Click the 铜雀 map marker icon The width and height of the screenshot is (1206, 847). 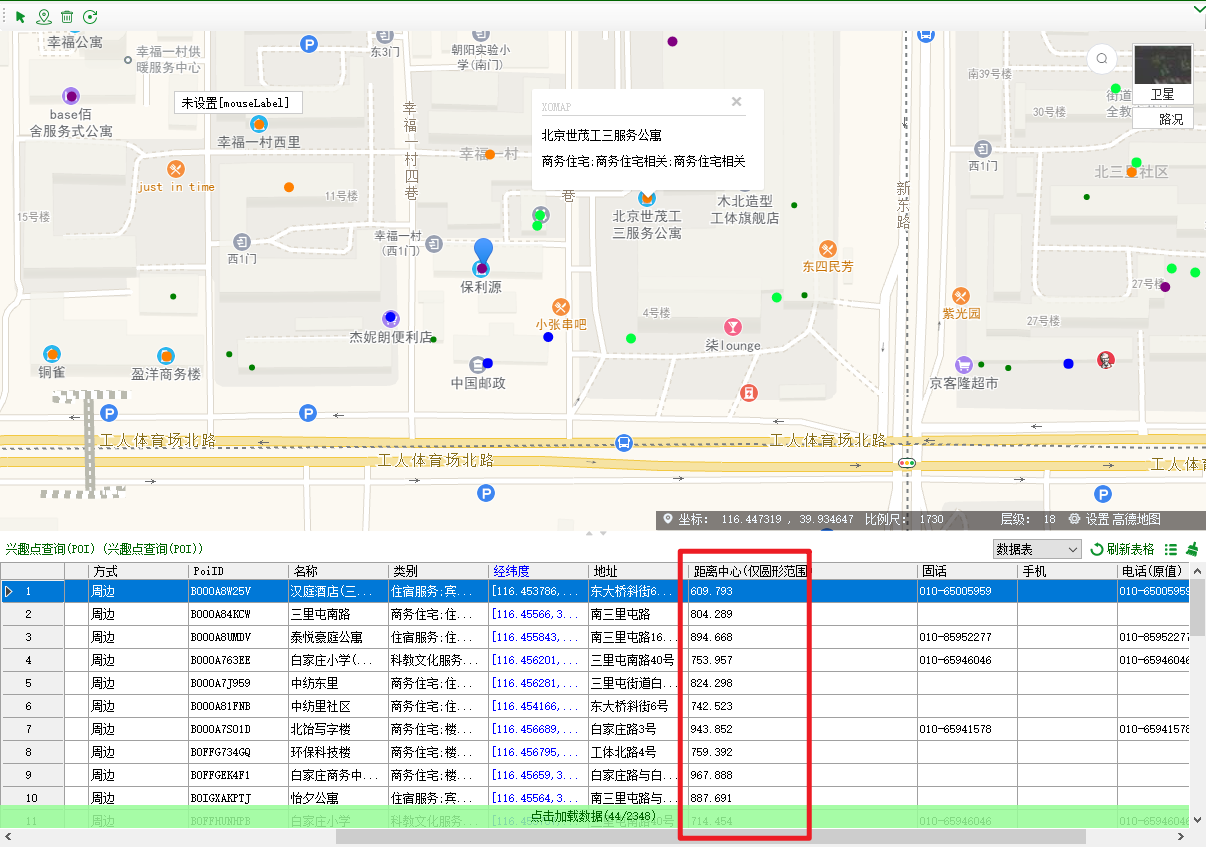pos(52,354)
